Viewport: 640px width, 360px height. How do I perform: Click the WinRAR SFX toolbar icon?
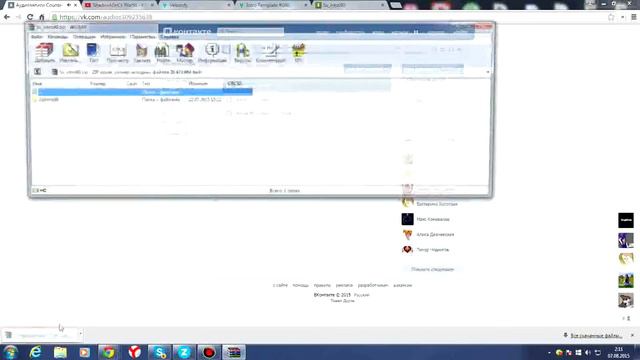tap(298, 53)
